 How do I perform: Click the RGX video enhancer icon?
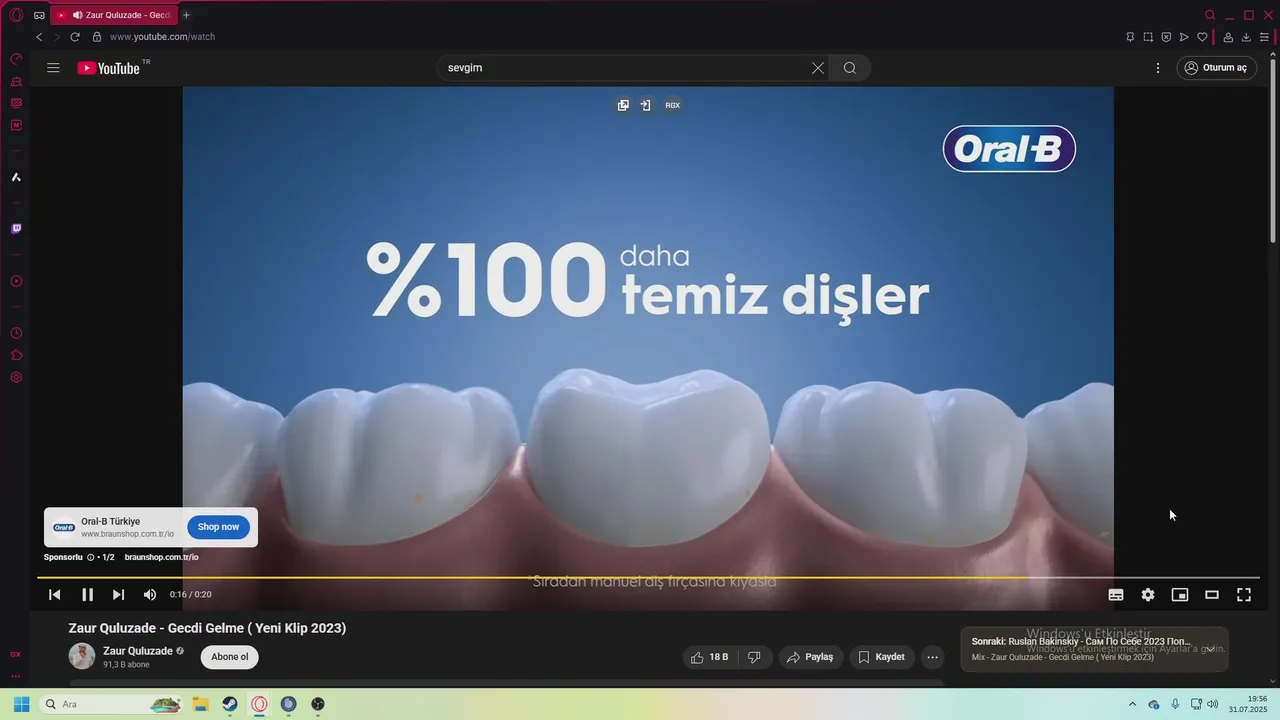click(x=673, y=105)
